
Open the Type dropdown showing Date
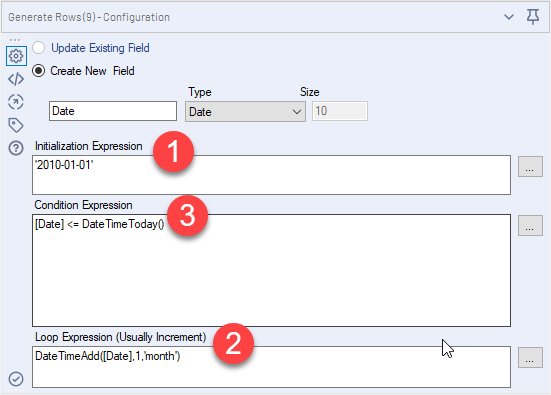pyautogui.click(x=245, y=112)
